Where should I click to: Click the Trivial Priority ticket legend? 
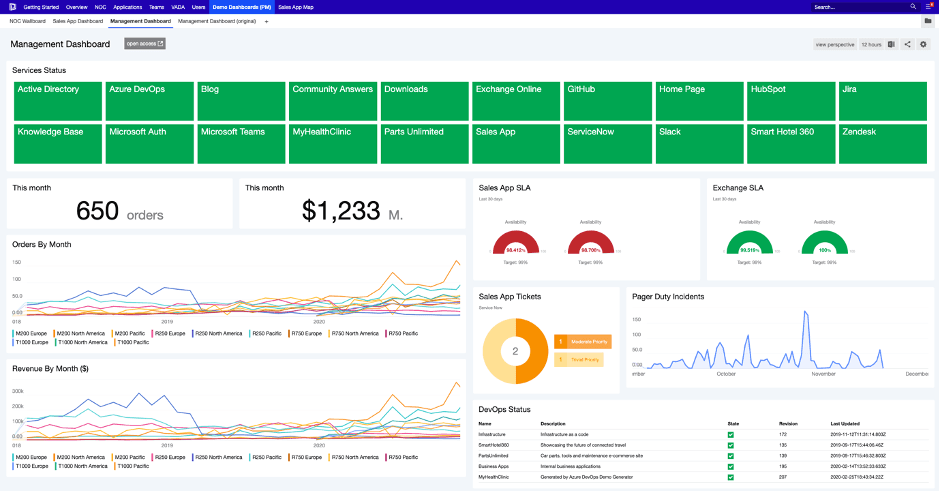coord(578,359)
